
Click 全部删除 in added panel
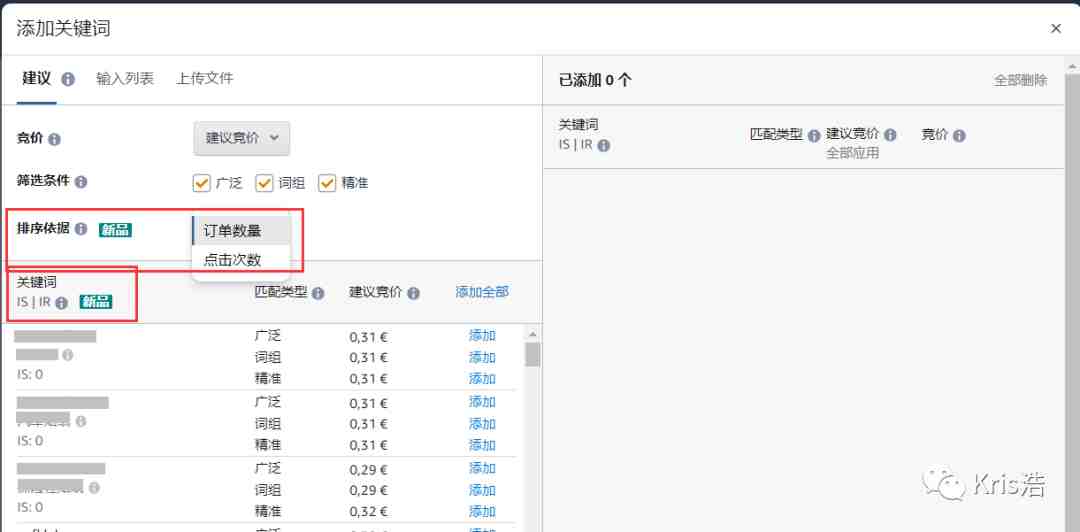pyautogui.click(x=1020, y=80)
